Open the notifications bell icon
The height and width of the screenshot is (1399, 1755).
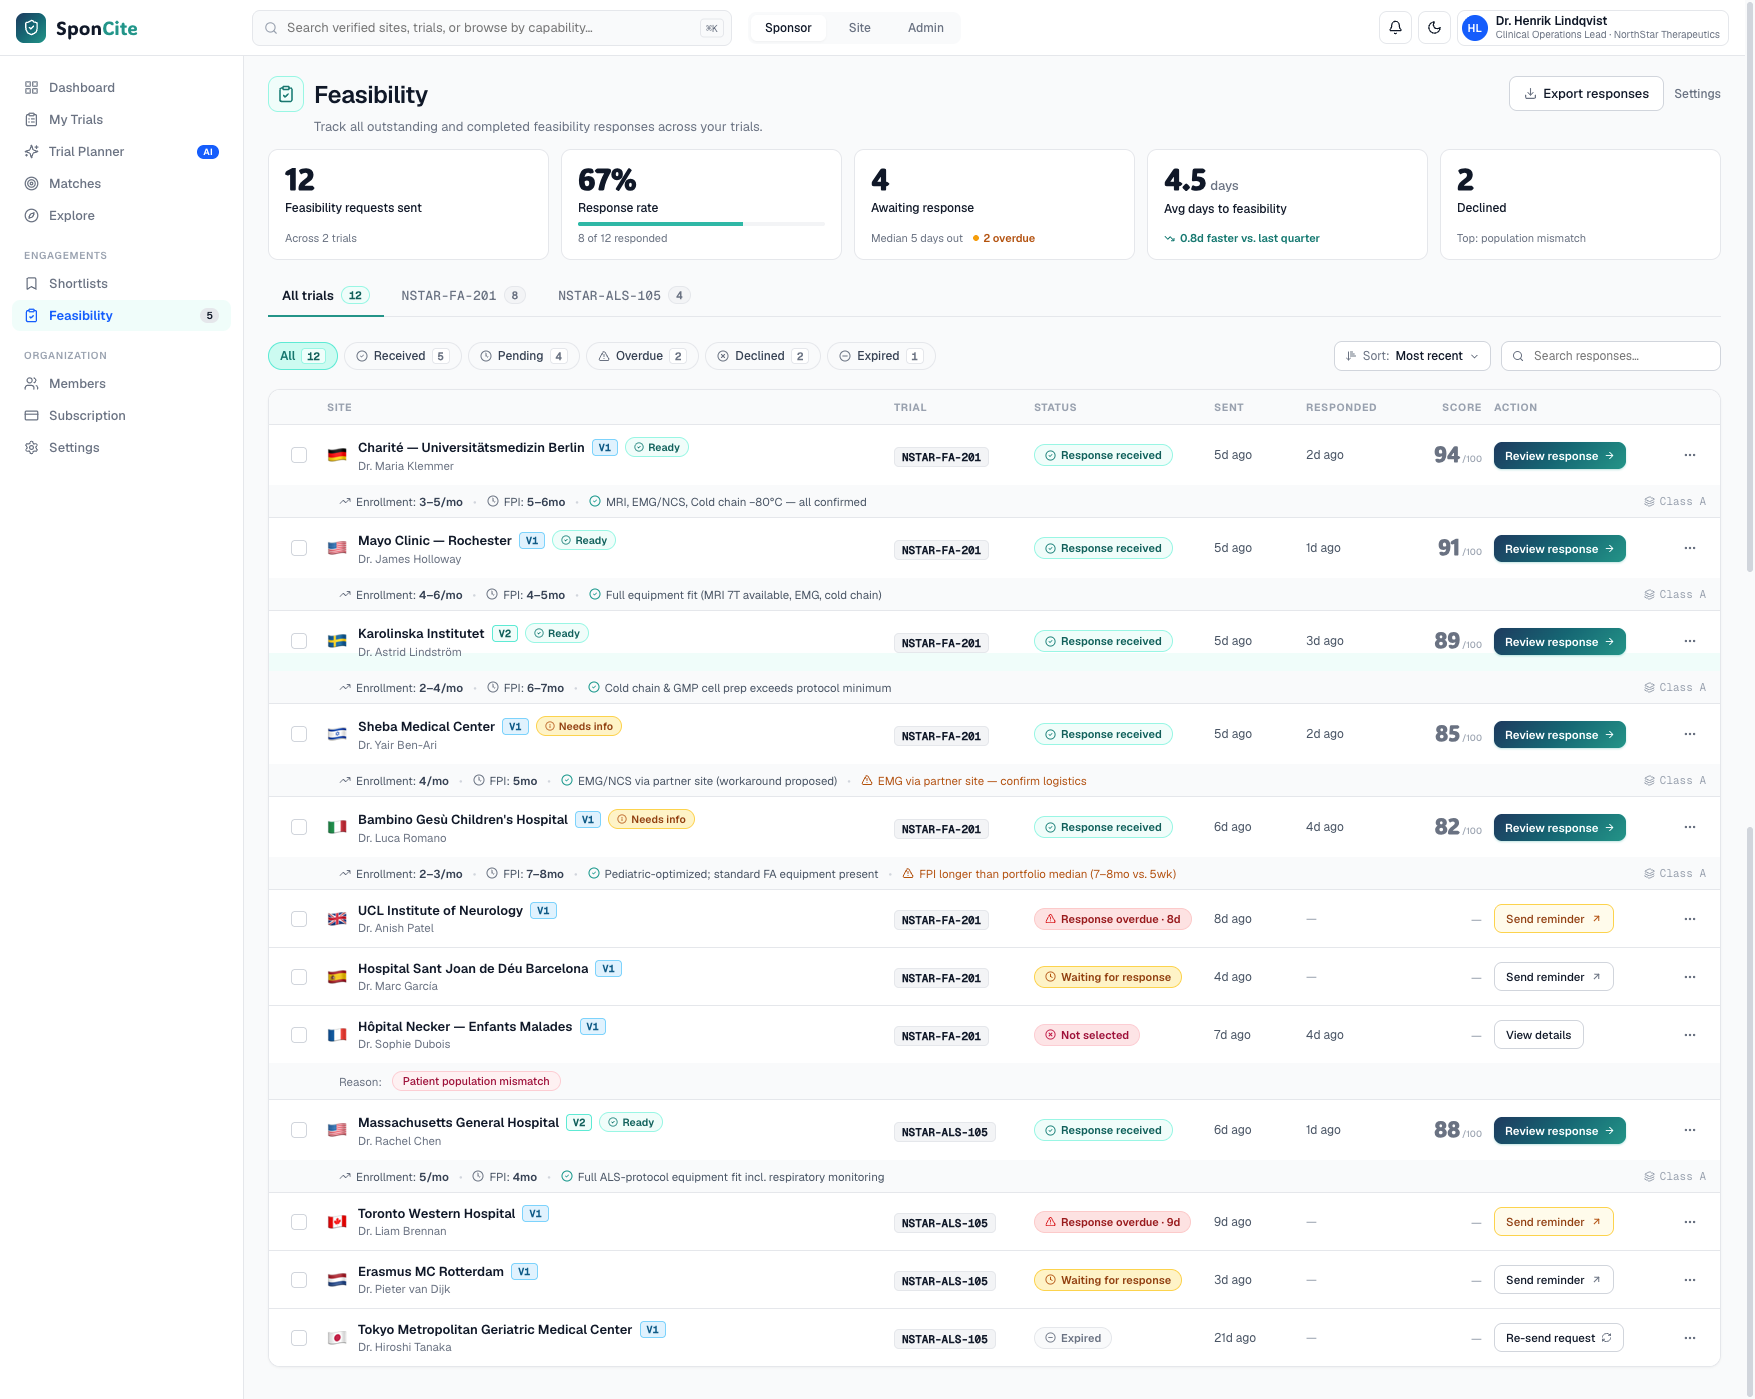[1395, 28]
